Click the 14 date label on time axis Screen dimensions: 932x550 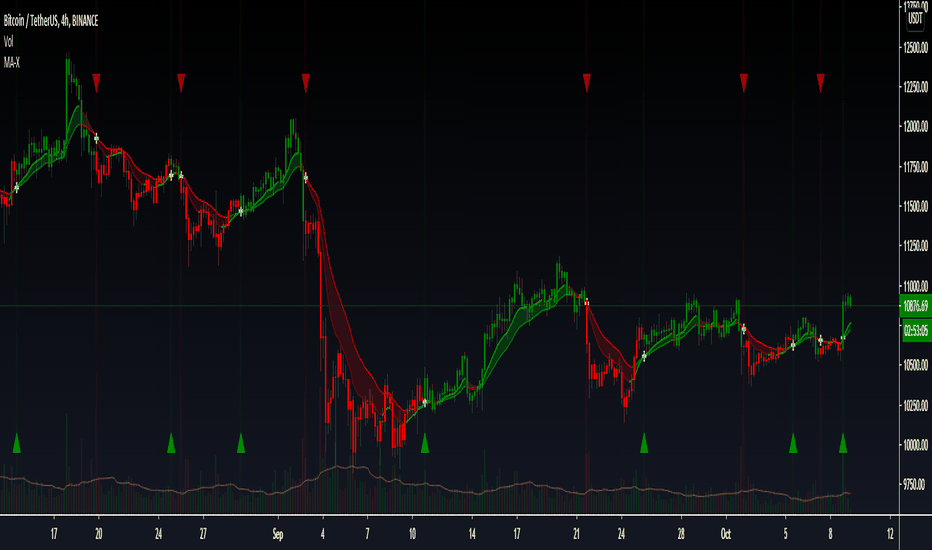pyautogui.click(x=472, y=534)
